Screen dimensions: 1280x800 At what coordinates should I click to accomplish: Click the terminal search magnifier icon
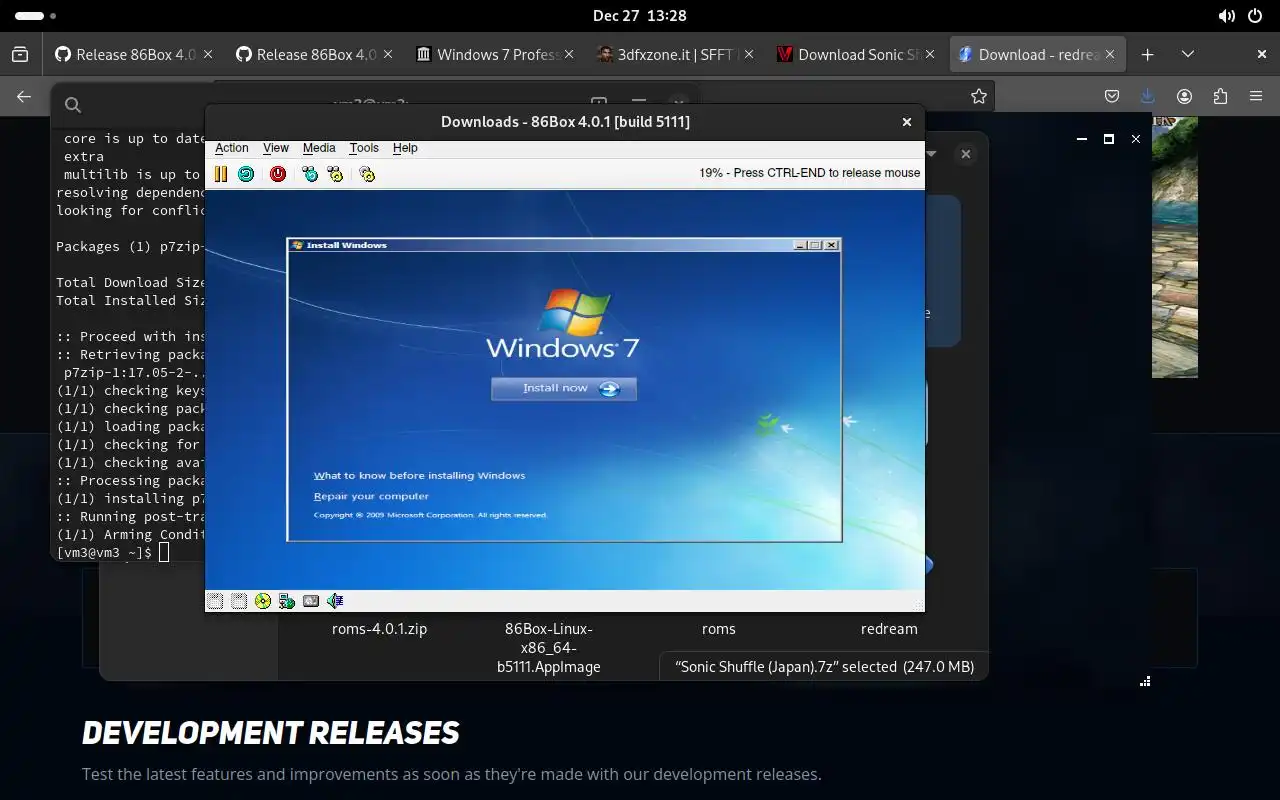(x=73, y=105)
